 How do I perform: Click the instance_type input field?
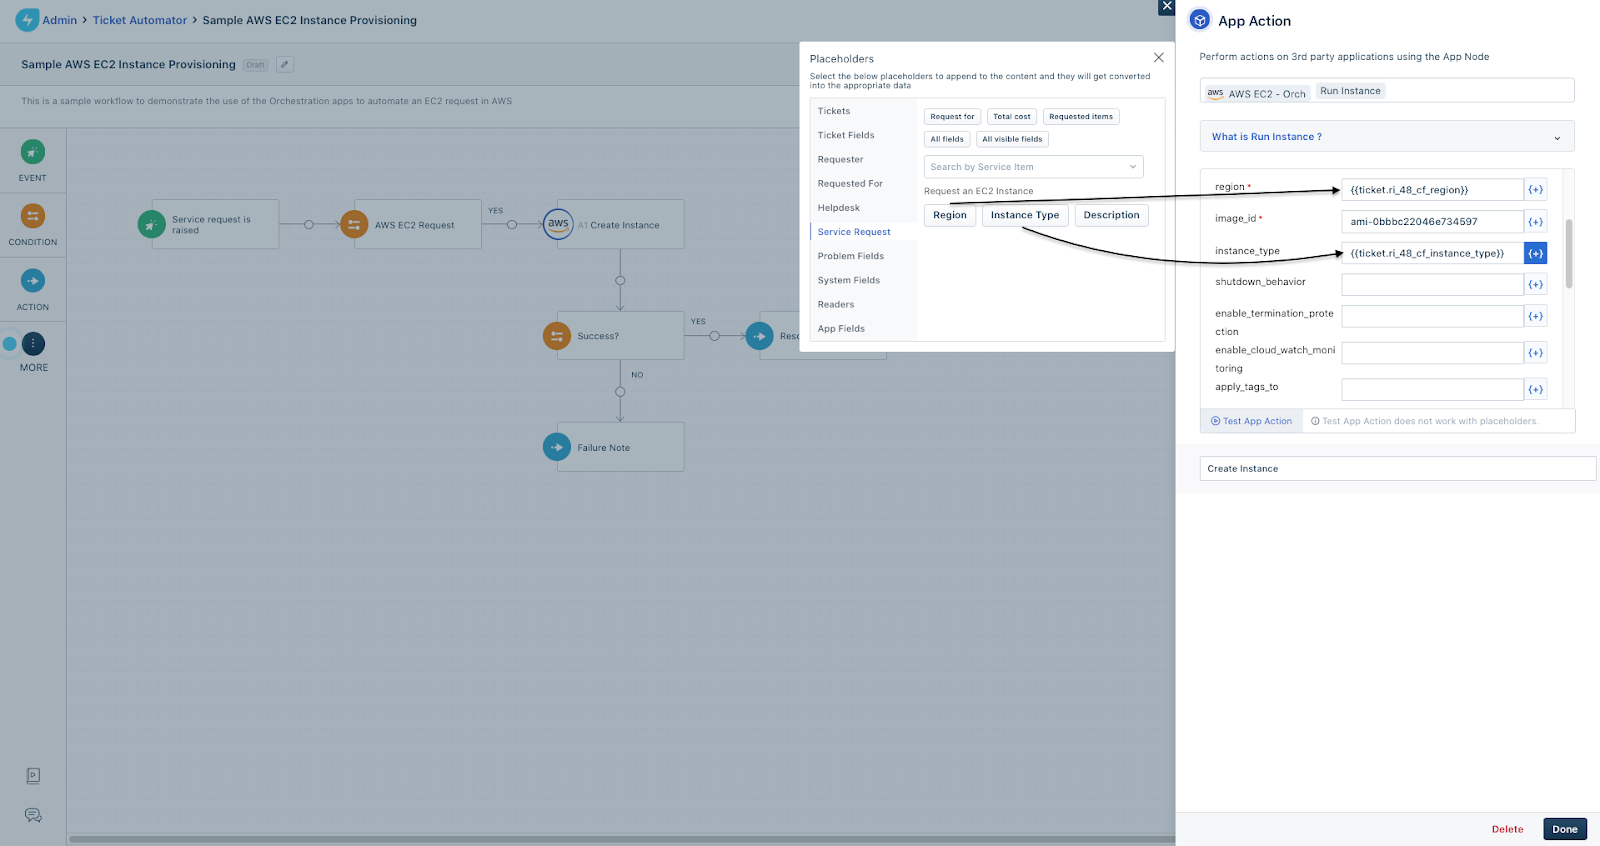click(x=1432, y=254)
